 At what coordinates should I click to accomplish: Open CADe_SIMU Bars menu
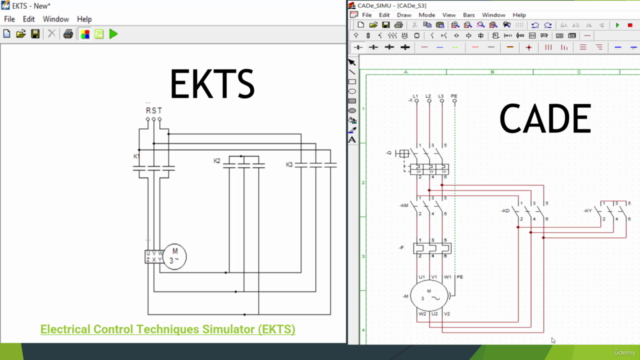(469, 15)
